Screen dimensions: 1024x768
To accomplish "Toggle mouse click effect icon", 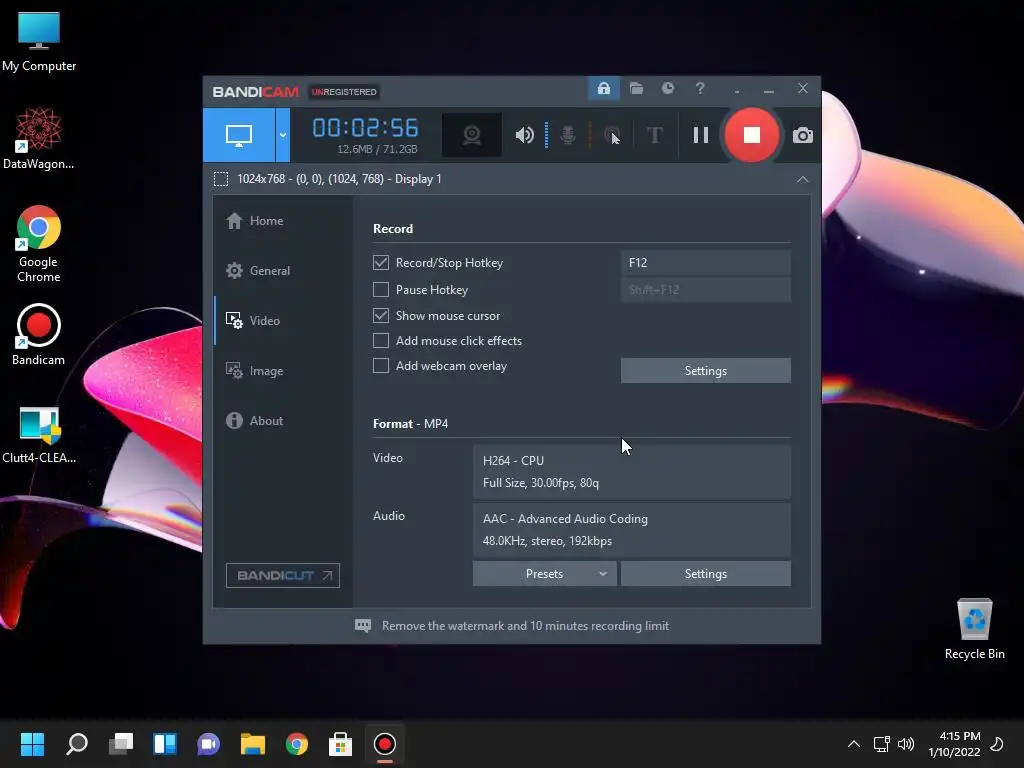I will [x=611, y=135].
